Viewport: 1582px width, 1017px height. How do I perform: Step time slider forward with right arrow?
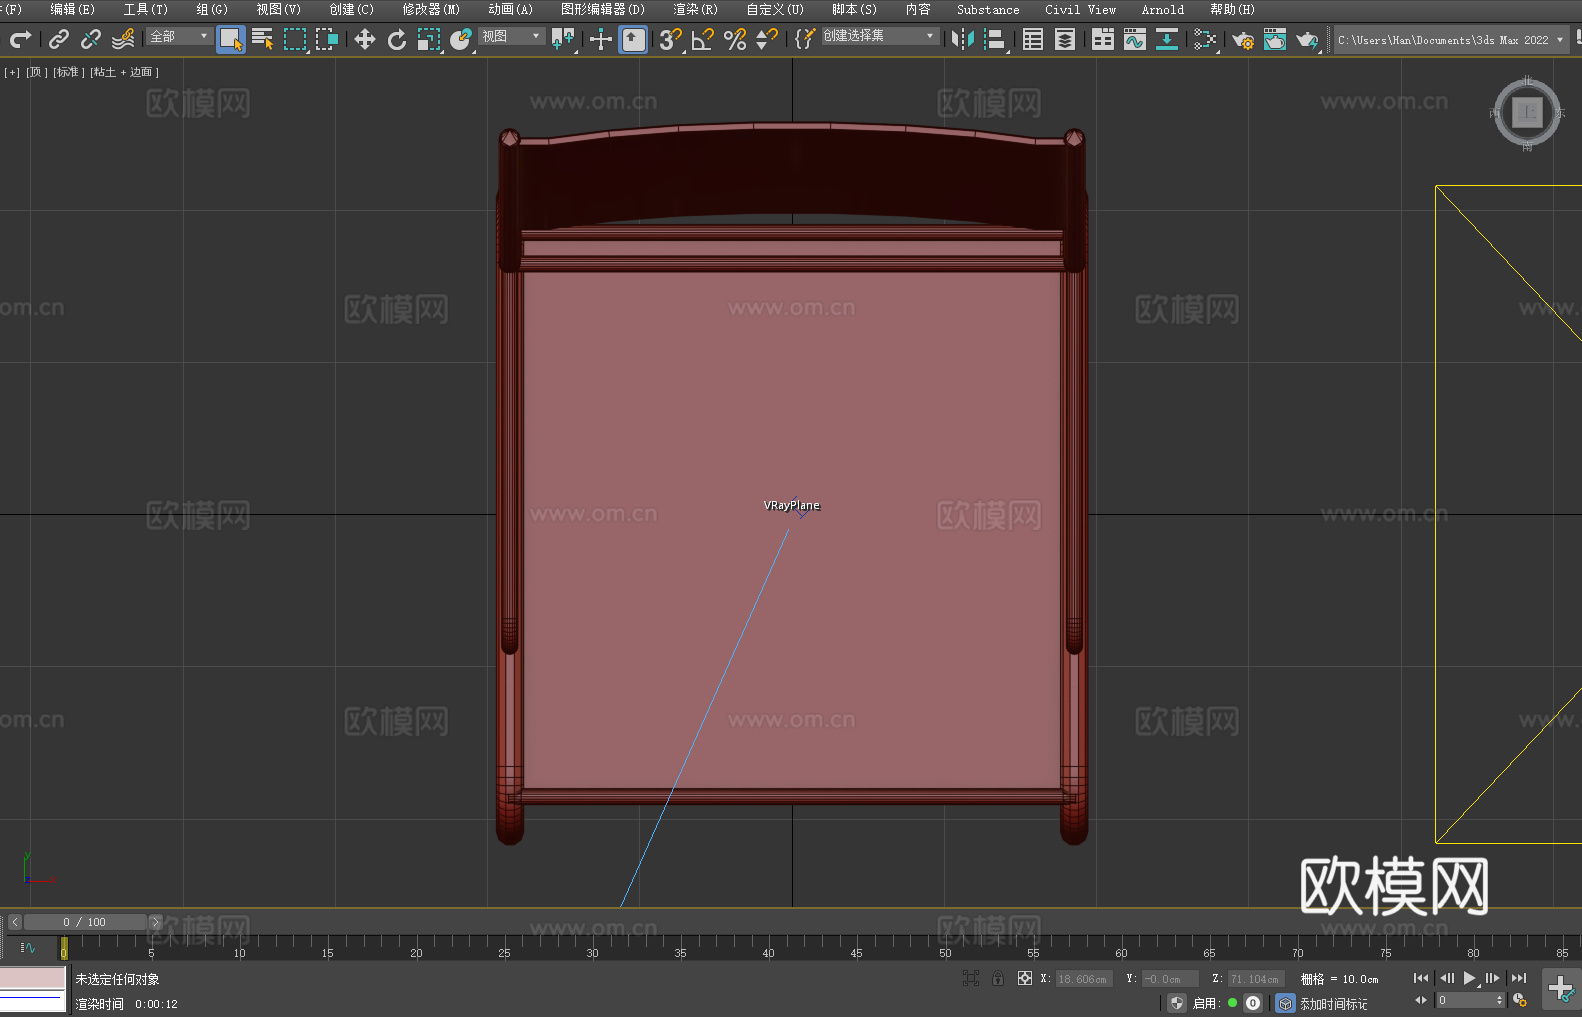[x=155, y=922]
